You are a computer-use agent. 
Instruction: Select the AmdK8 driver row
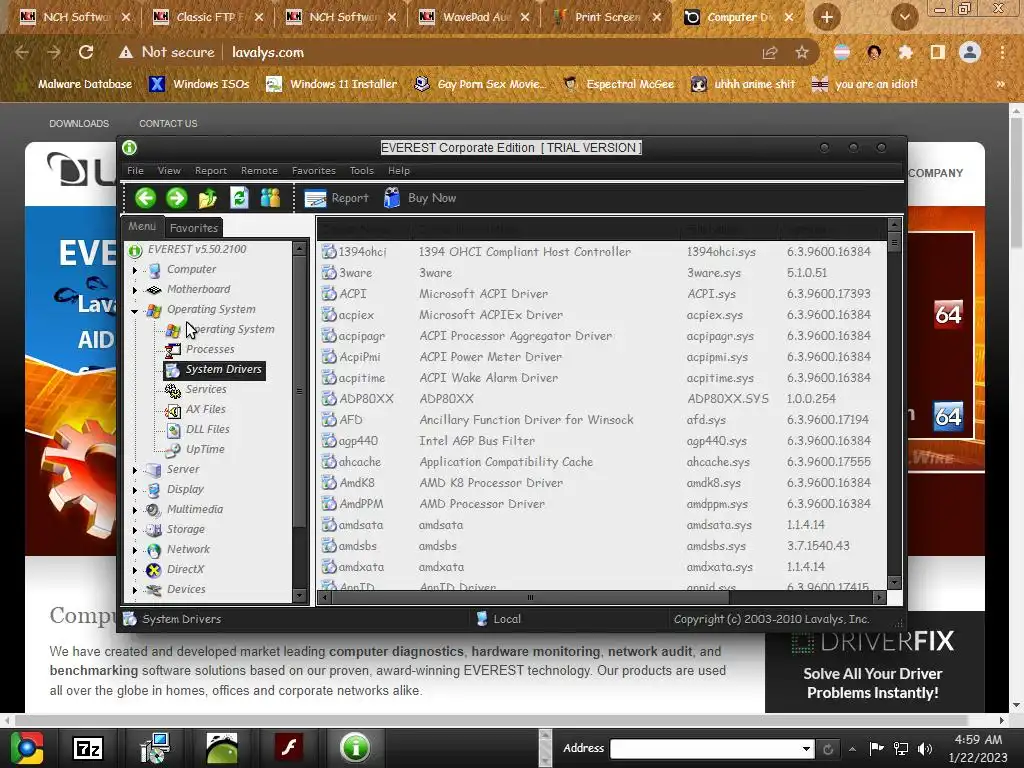601,483
